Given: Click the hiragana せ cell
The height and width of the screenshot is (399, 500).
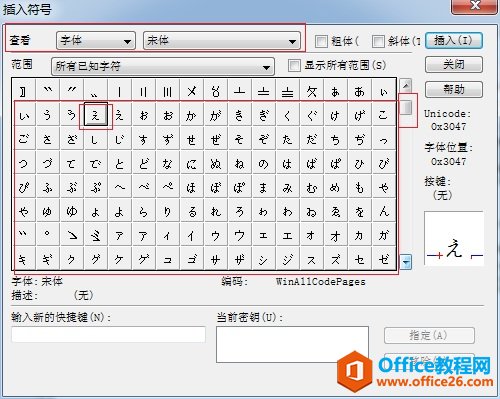Looking at the screenshot, I should point(191,139).
